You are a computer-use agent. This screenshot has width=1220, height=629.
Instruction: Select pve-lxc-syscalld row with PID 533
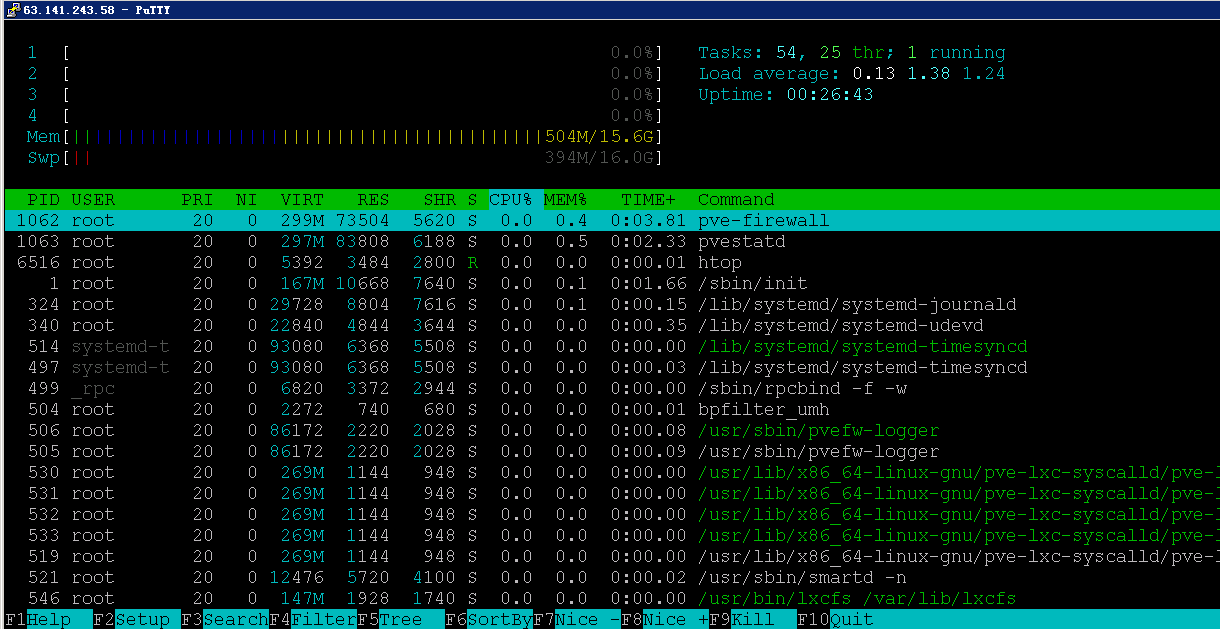[x=610, y=535]
